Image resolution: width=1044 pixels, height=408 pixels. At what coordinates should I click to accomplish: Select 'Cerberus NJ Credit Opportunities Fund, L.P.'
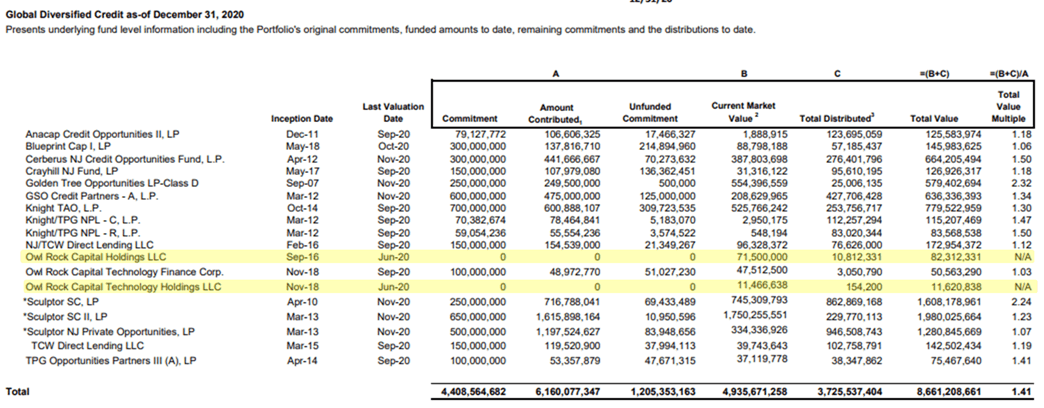click(125, 159)
